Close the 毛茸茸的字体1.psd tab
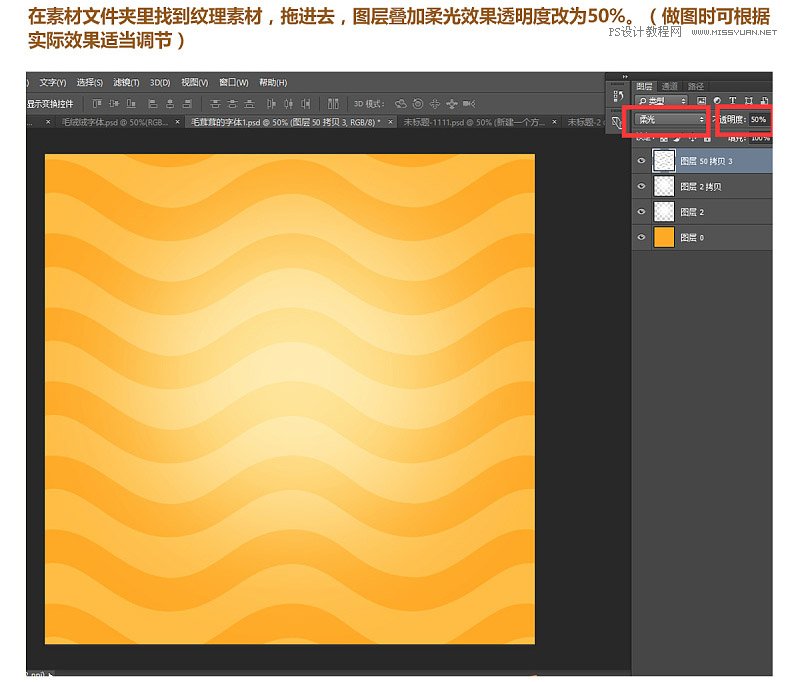This screenshot has height=682, width=800. (390, 122)
